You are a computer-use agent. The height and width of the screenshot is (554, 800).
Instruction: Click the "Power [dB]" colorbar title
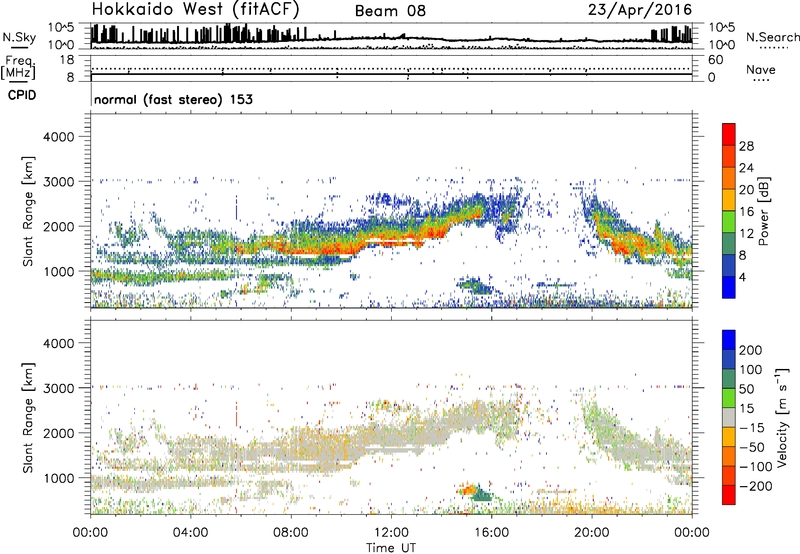(763, 211)
